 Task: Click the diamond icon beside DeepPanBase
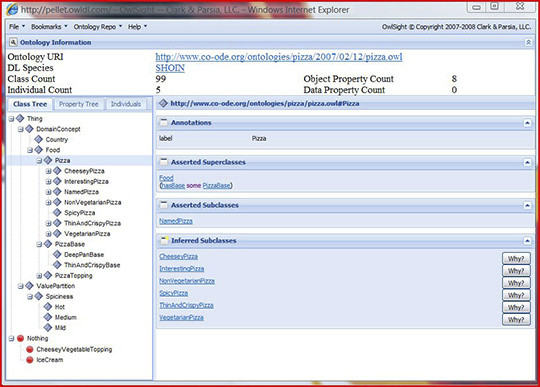tap(57, 254)
